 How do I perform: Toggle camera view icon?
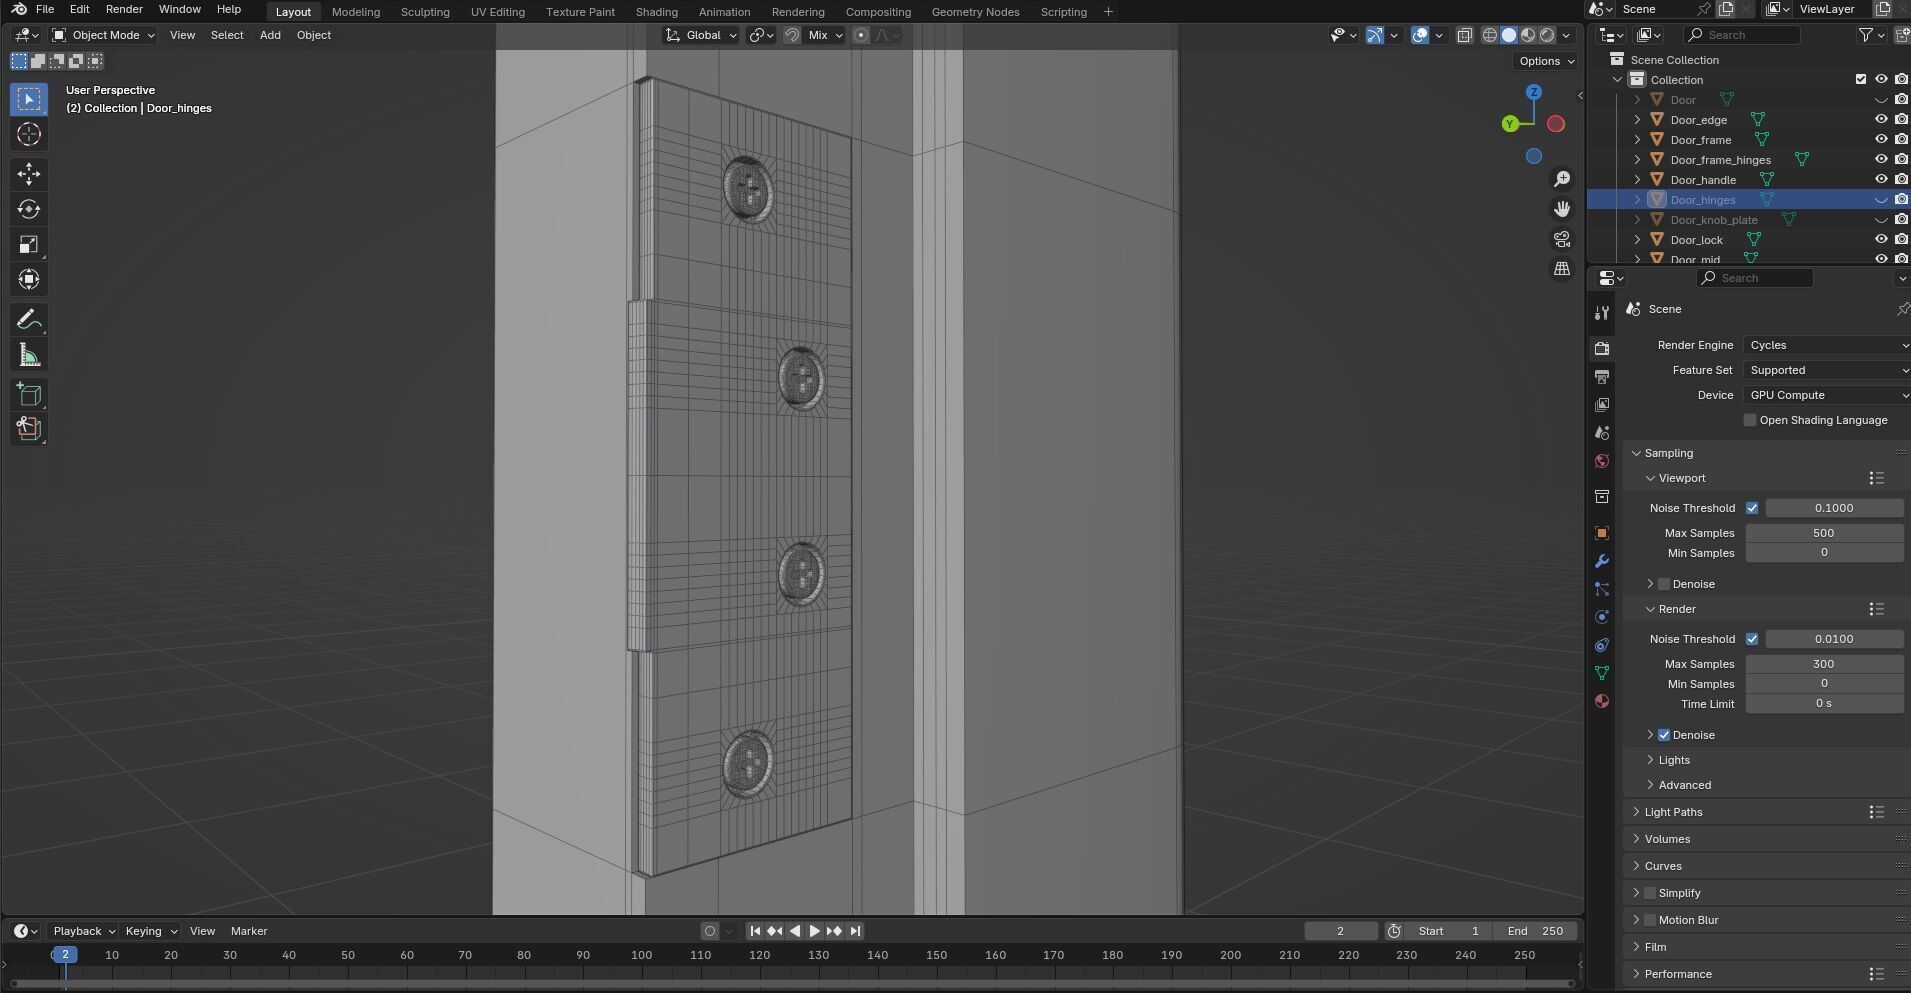coord(1562,239)
